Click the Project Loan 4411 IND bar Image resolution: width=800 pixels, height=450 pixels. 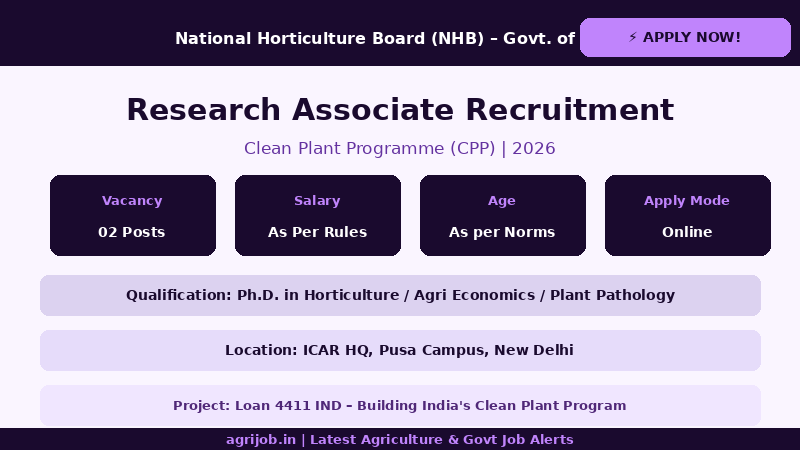(401, 406)
